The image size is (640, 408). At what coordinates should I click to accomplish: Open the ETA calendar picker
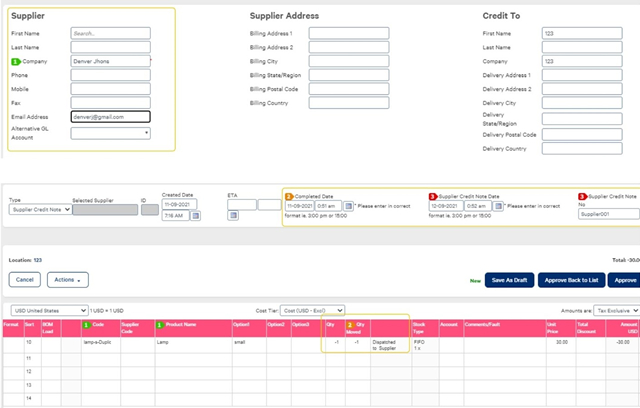pyautogui.click(x=233, y=215)
